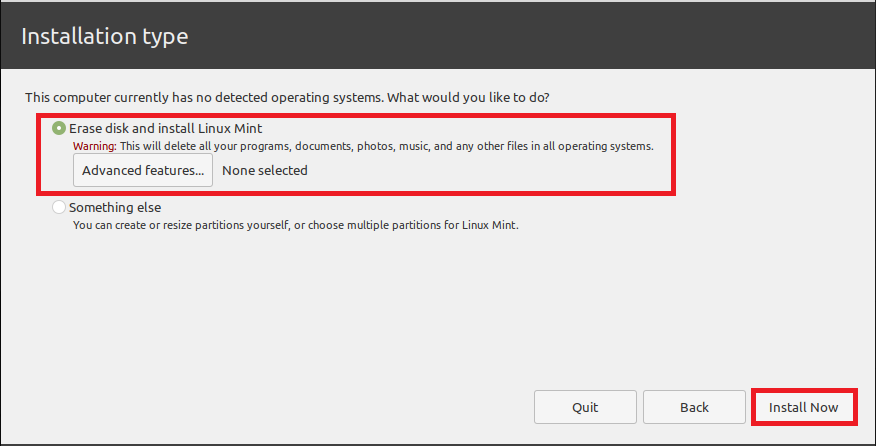
Task: Open Advanced features options
Action: 143,170
